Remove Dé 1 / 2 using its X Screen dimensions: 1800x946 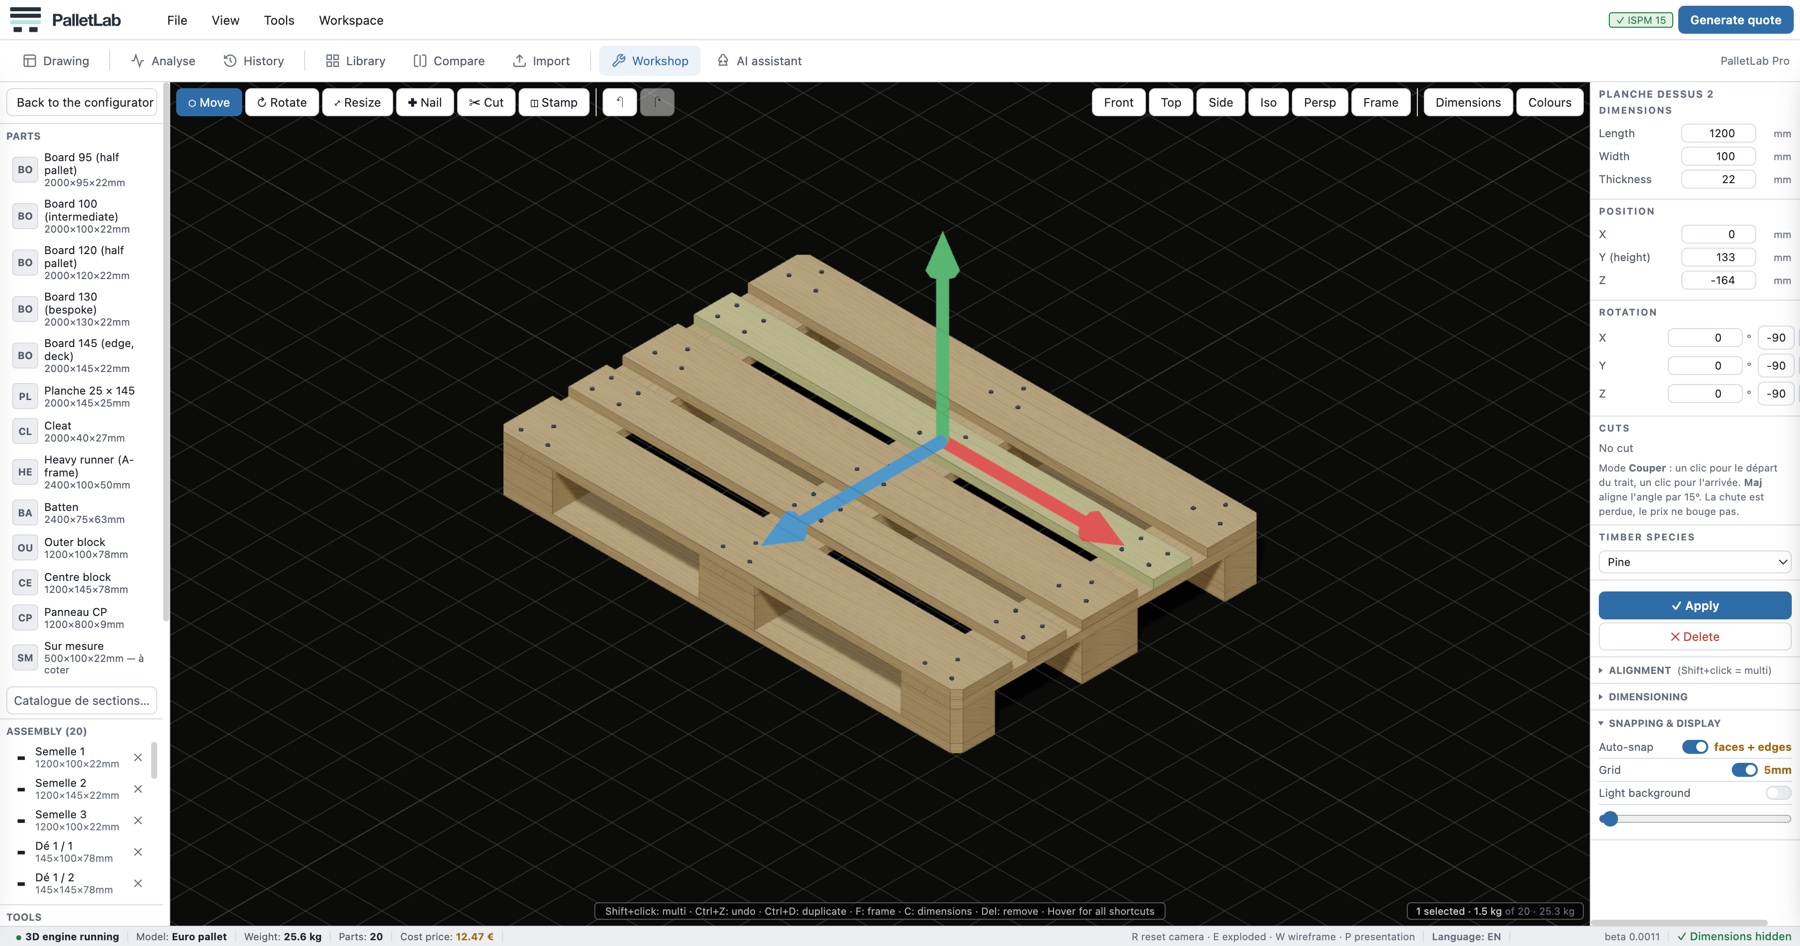(138, 883)
